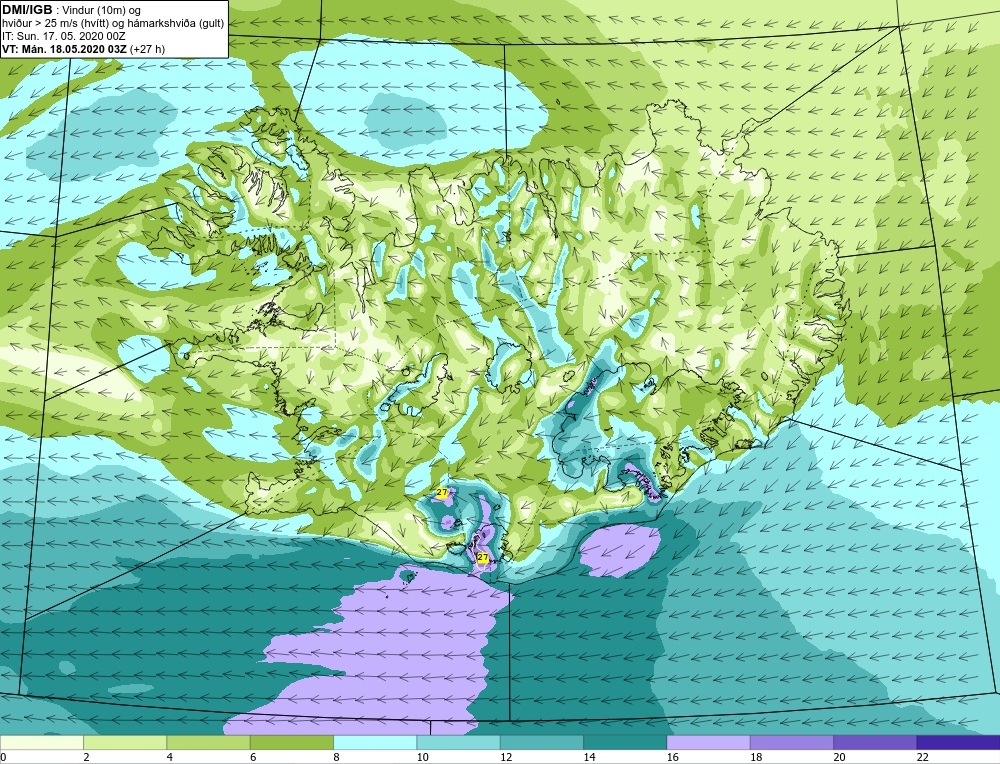
Task: Click the legend scale value 8
Action: [x=337, y=757]
